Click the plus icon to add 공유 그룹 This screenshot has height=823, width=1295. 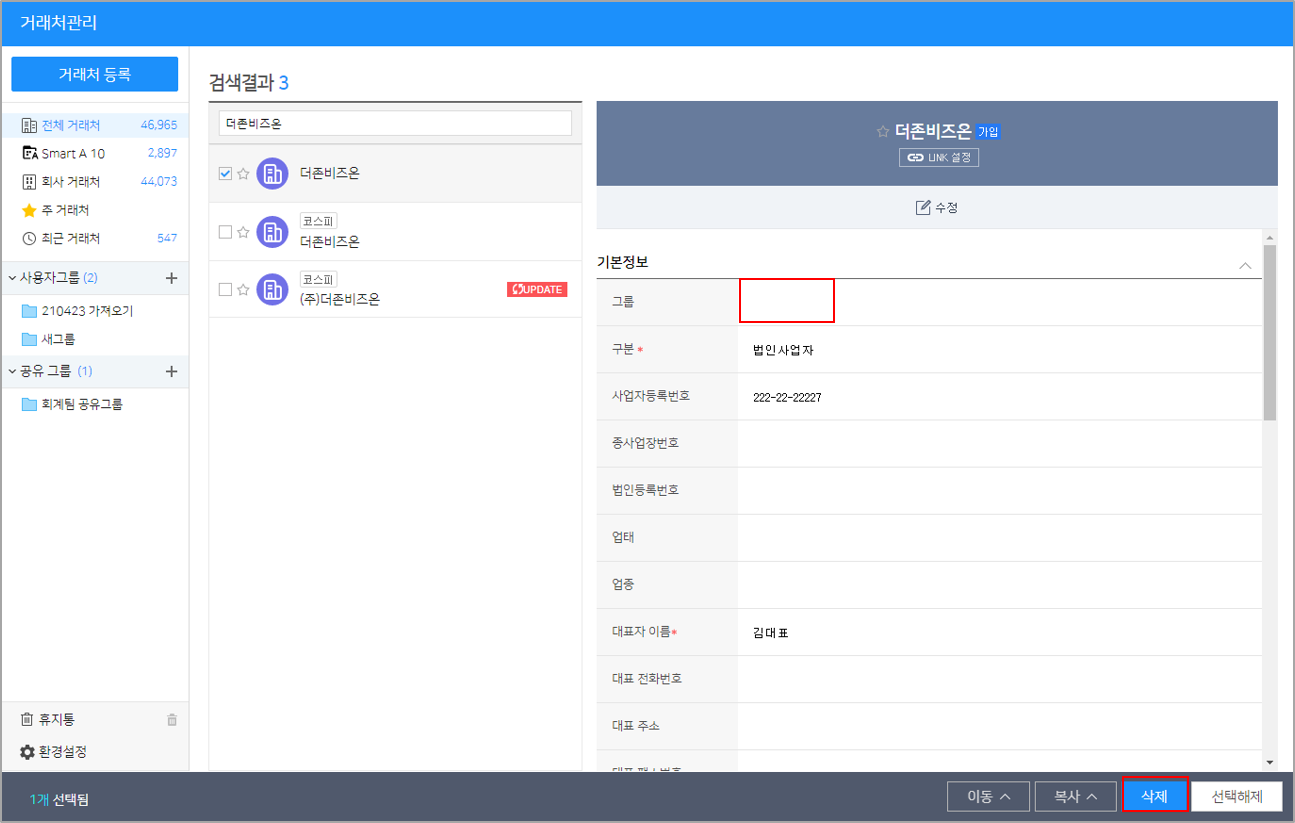click(171, 372)
